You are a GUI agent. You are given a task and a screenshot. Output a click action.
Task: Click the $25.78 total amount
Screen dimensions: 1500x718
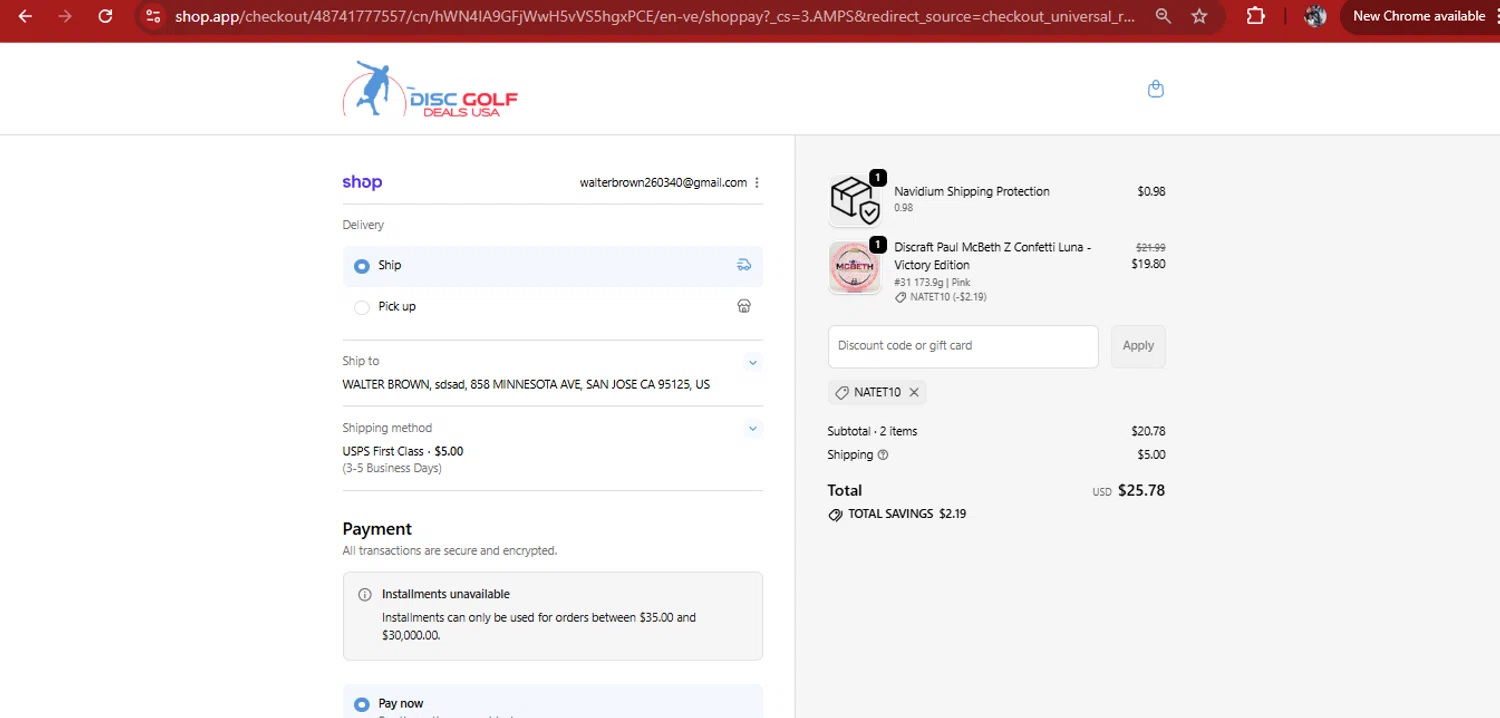point(1141,491)
